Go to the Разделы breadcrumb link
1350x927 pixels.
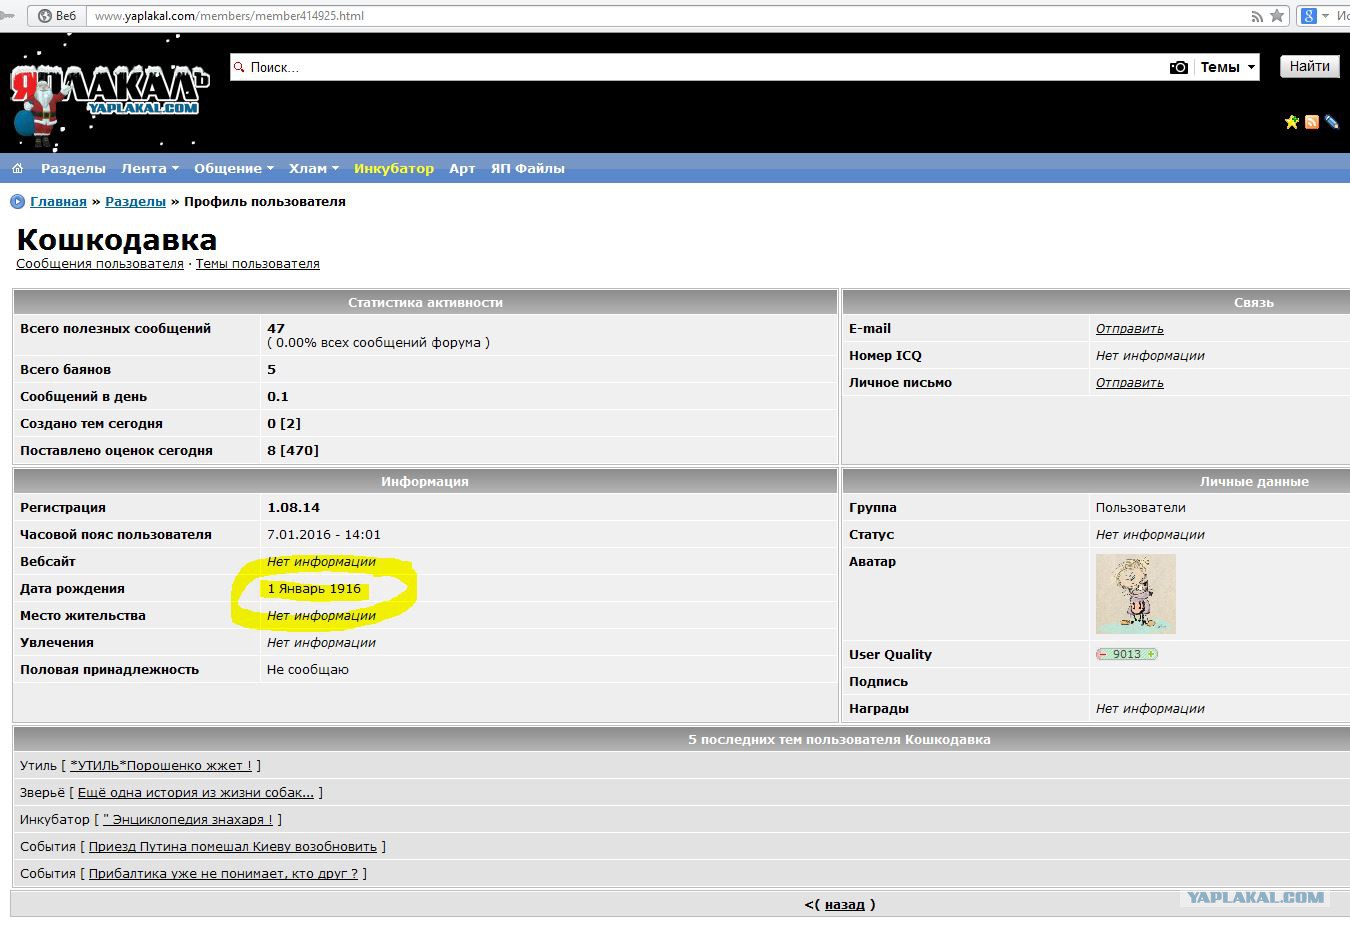pyautogui.click(x=135, y=201)
